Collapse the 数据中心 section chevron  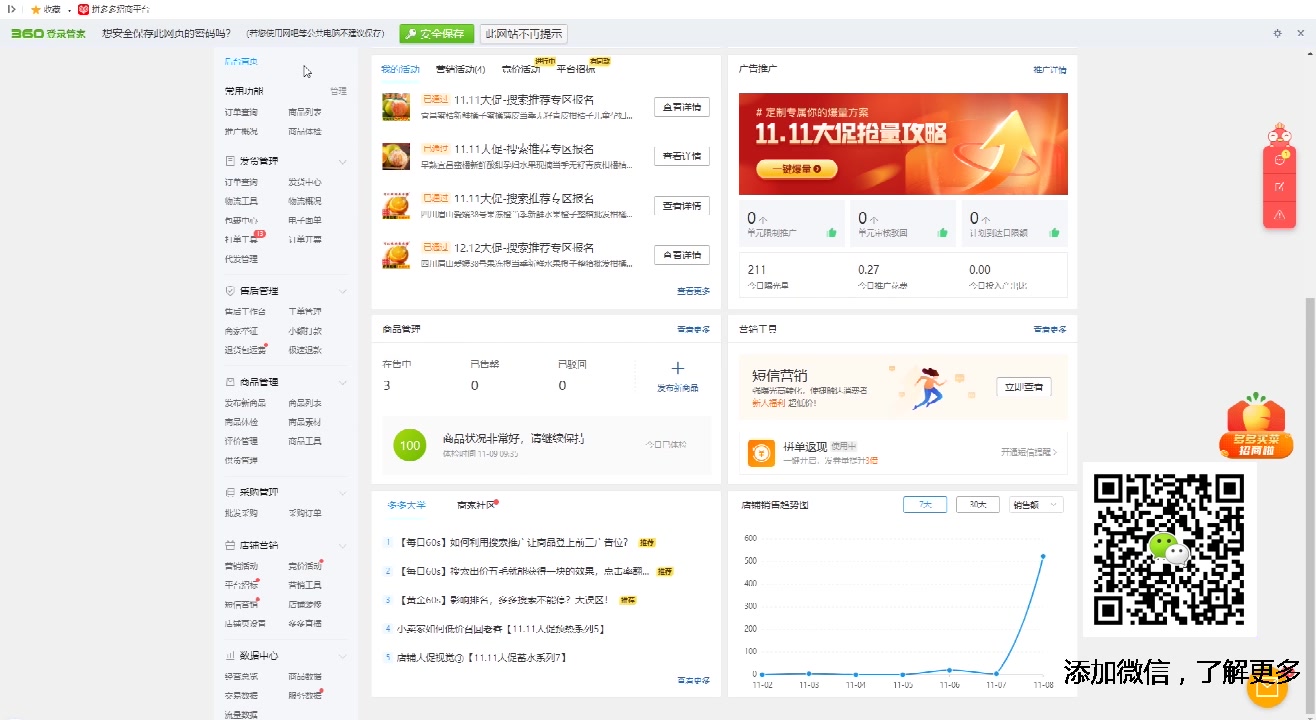[x=342, y=656]
